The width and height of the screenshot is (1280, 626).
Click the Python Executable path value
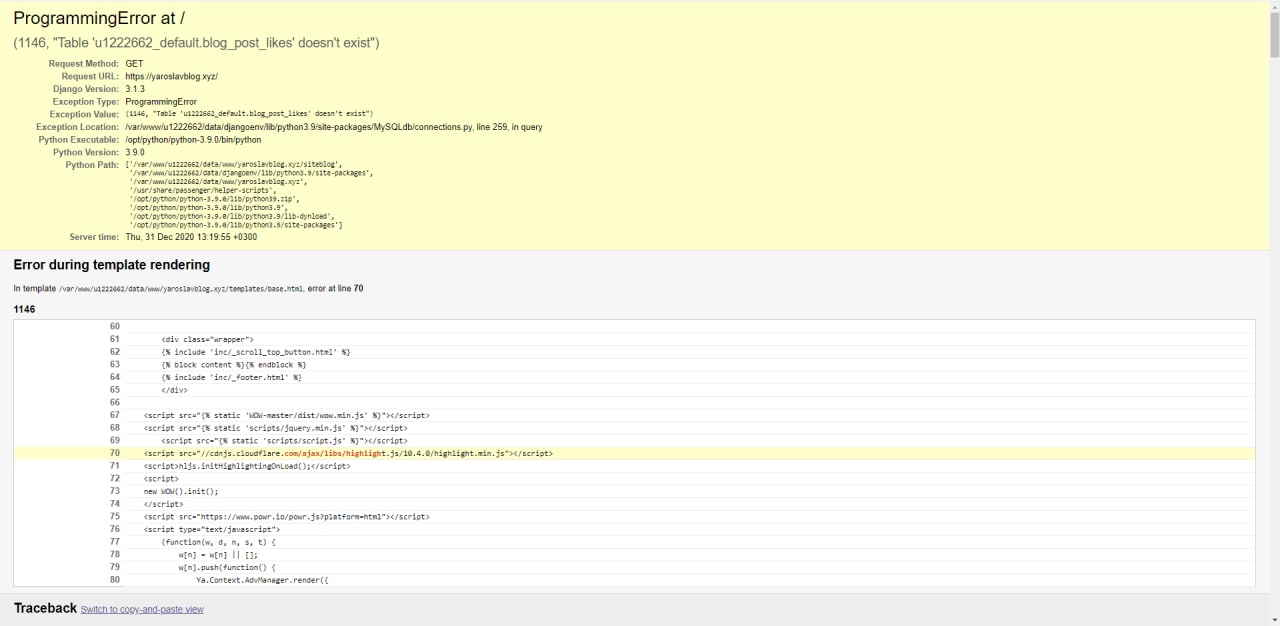pos(193,140)
